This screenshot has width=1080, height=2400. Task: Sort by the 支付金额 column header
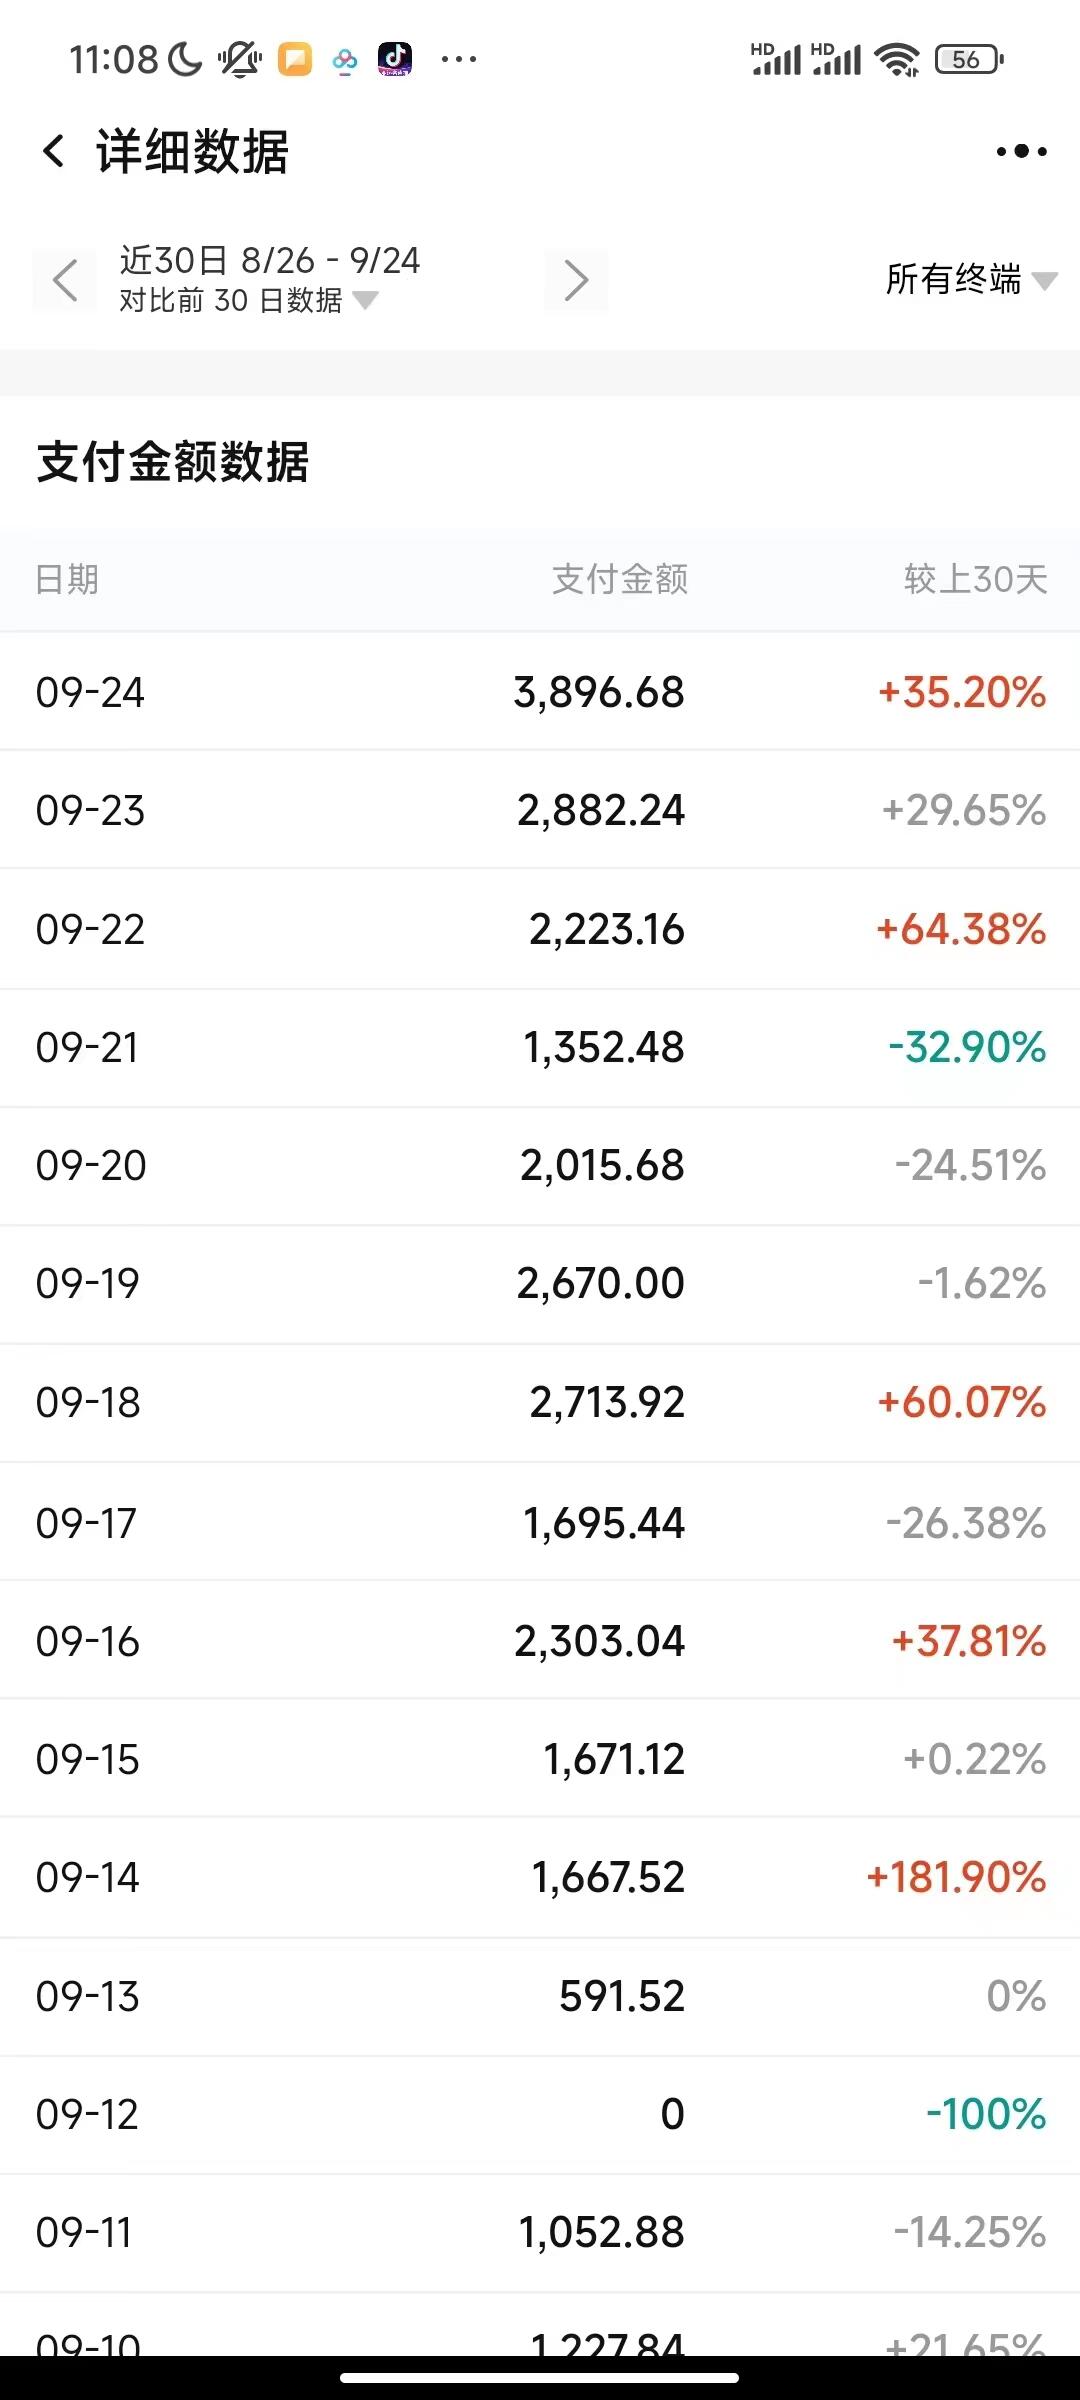pos(620,579)
